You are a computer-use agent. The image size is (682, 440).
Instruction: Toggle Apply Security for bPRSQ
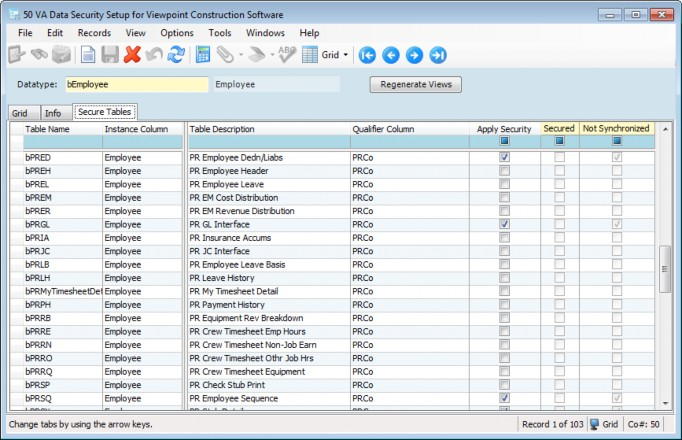pyautogui.click(x=504, y=398)
